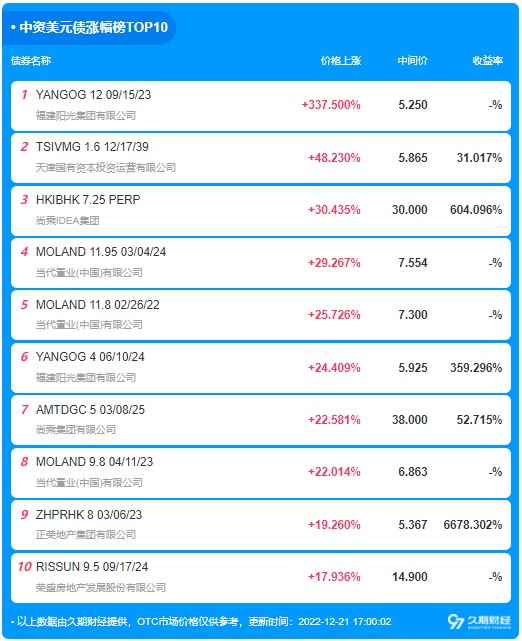Click the 久期财经 logo icon

[479, 621]
